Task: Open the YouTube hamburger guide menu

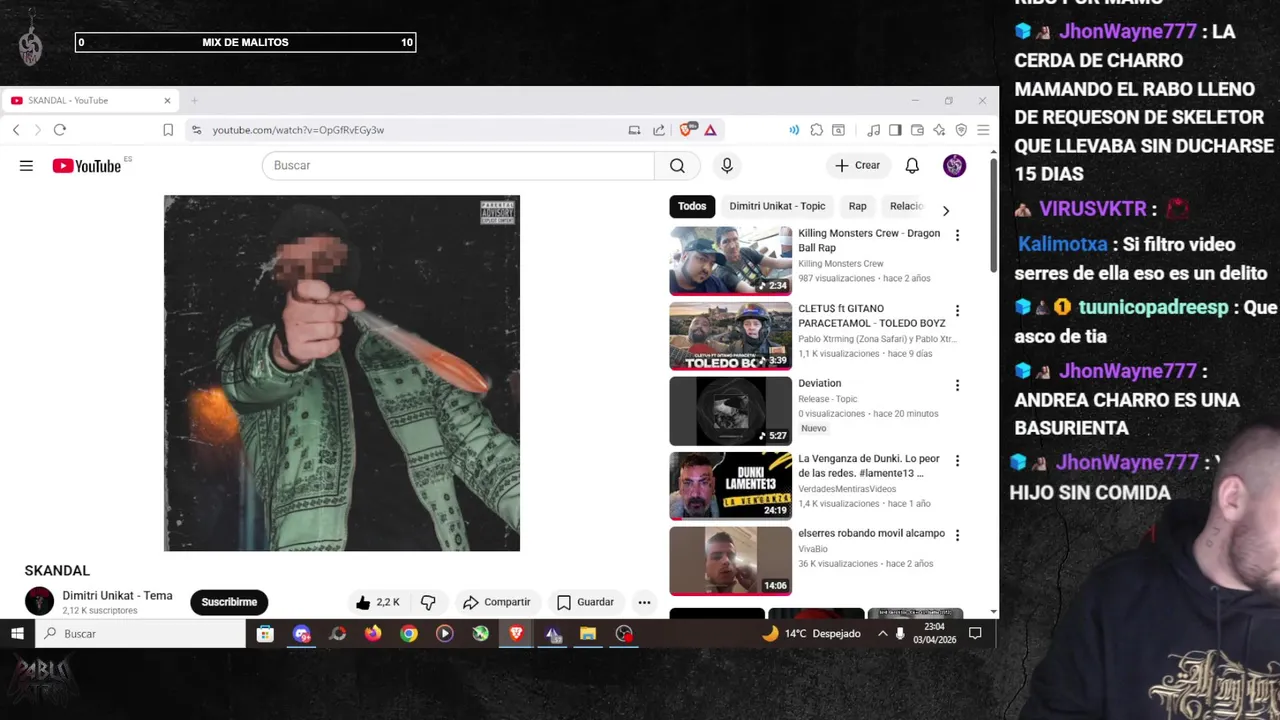Action: (26, 166)
